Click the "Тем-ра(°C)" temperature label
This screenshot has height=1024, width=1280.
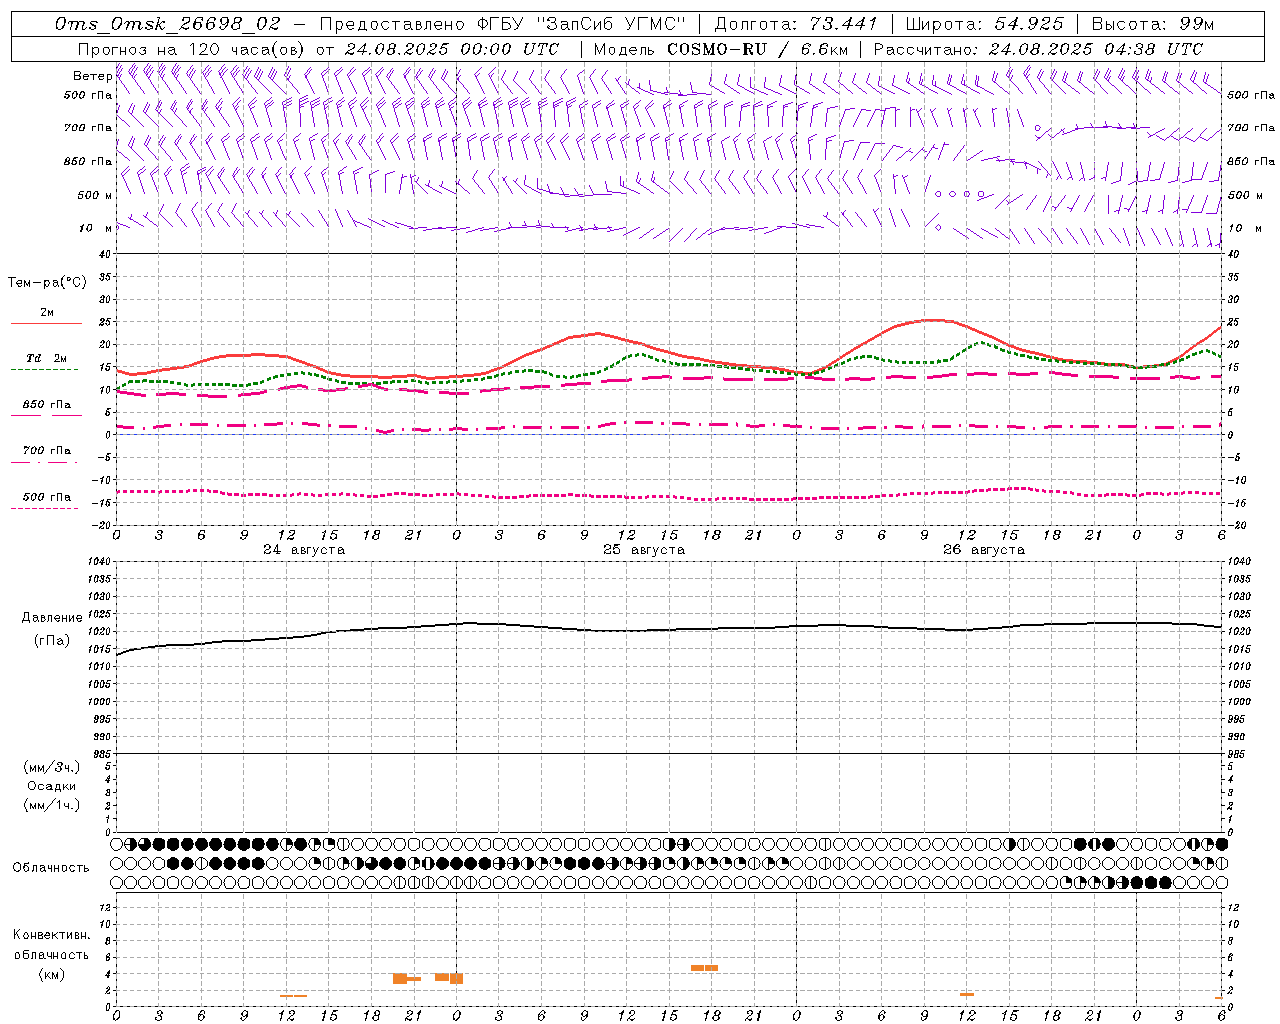(47, 283)
